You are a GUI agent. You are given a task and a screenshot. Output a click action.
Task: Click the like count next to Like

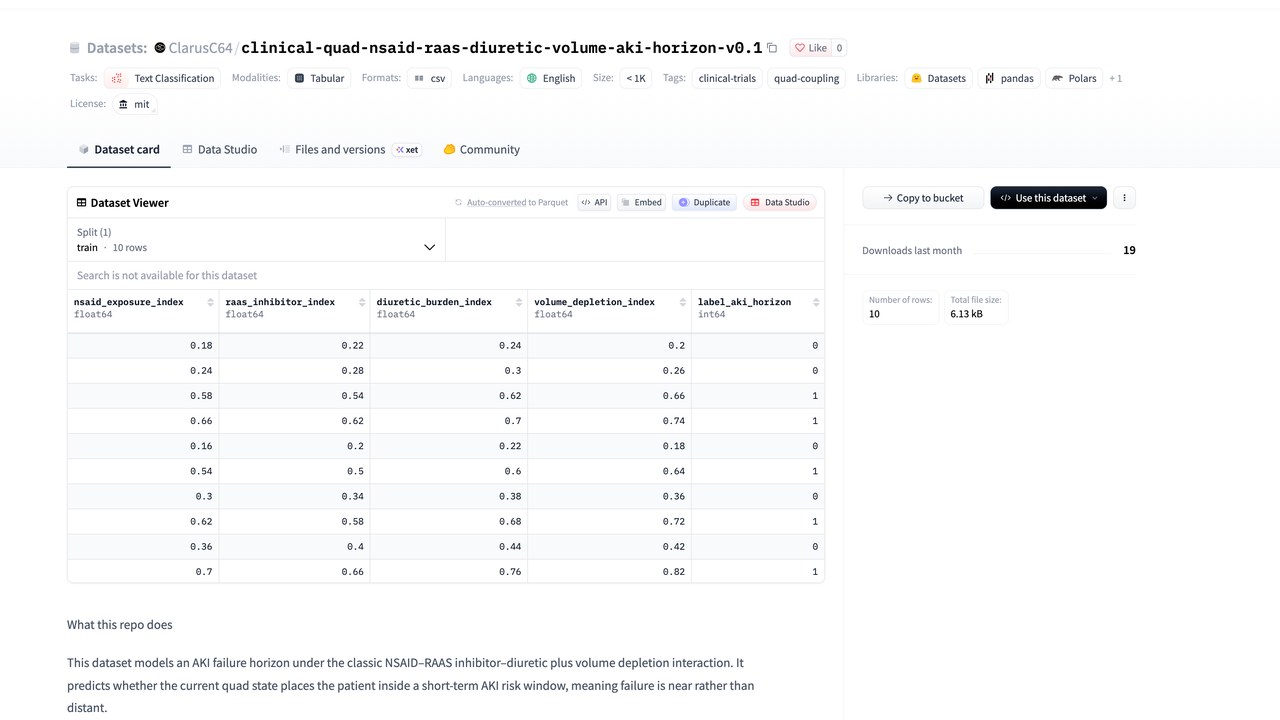tap(839, 48)
